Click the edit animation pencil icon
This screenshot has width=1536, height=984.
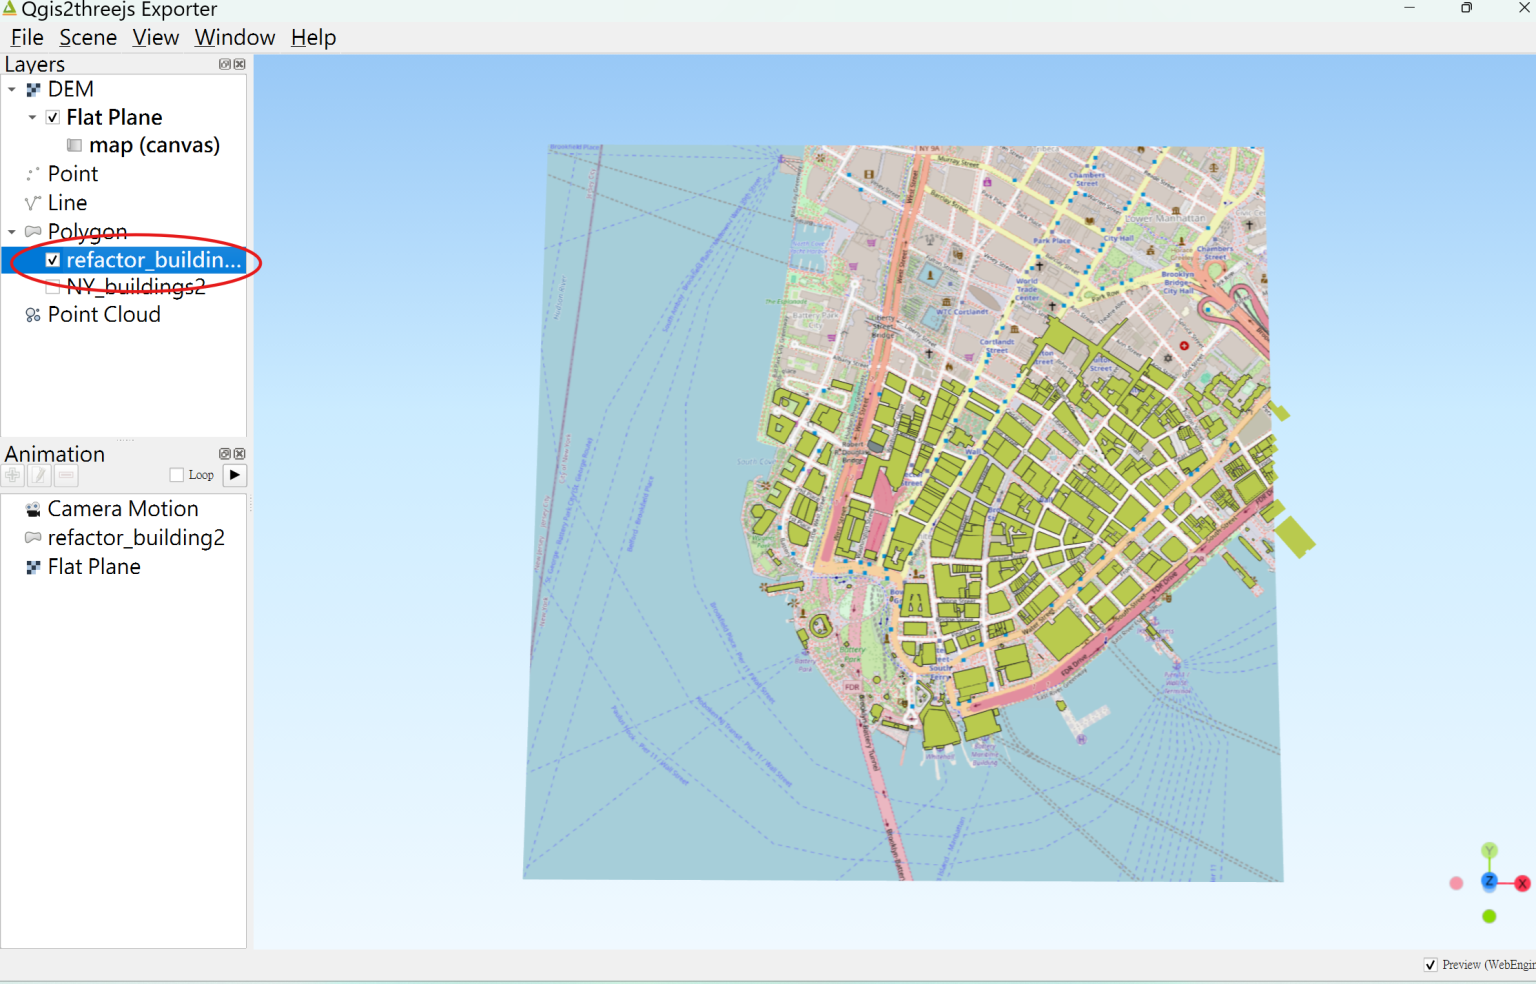38,475
